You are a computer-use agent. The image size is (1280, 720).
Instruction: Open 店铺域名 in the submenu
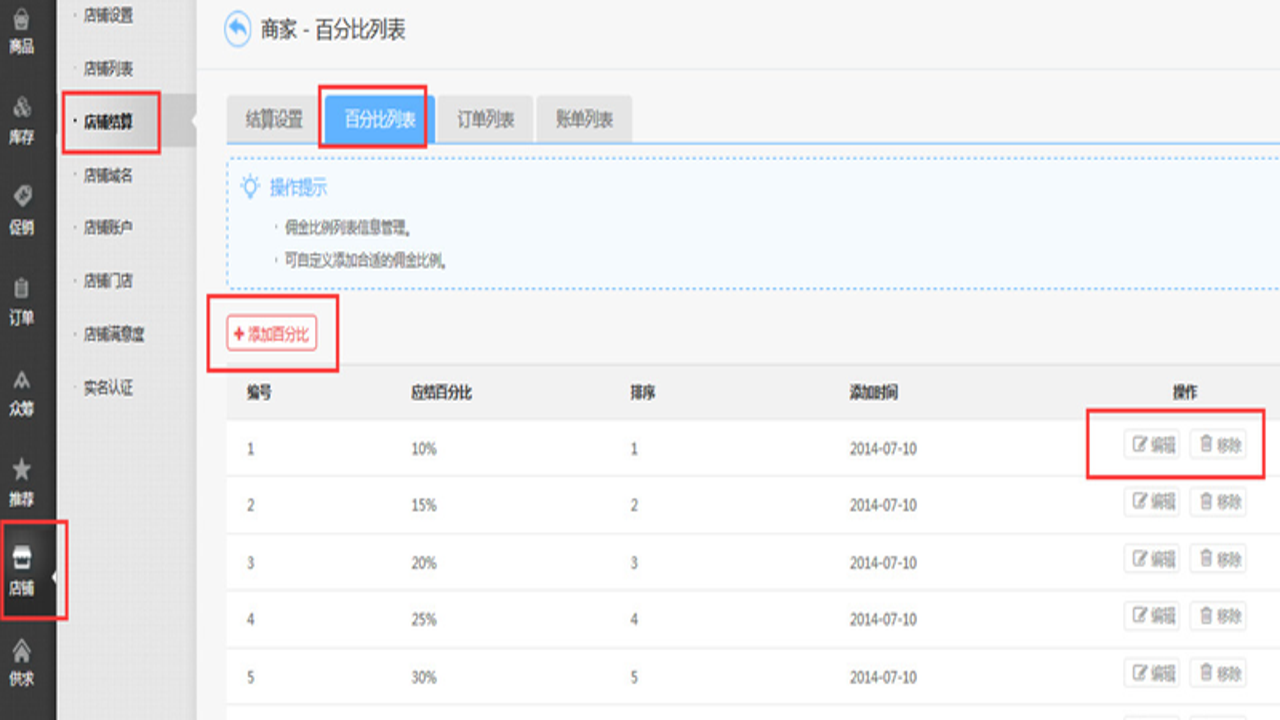[x=108, y=175]
